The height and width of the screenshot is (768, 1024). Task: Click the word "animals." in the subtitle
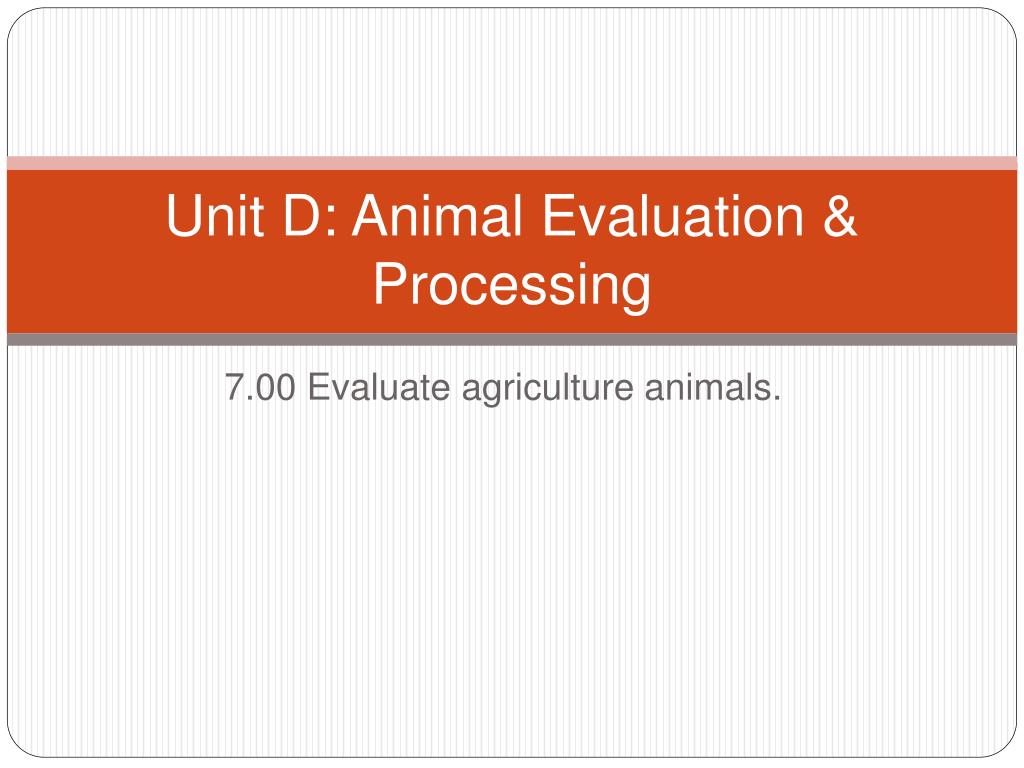(712, 387)
